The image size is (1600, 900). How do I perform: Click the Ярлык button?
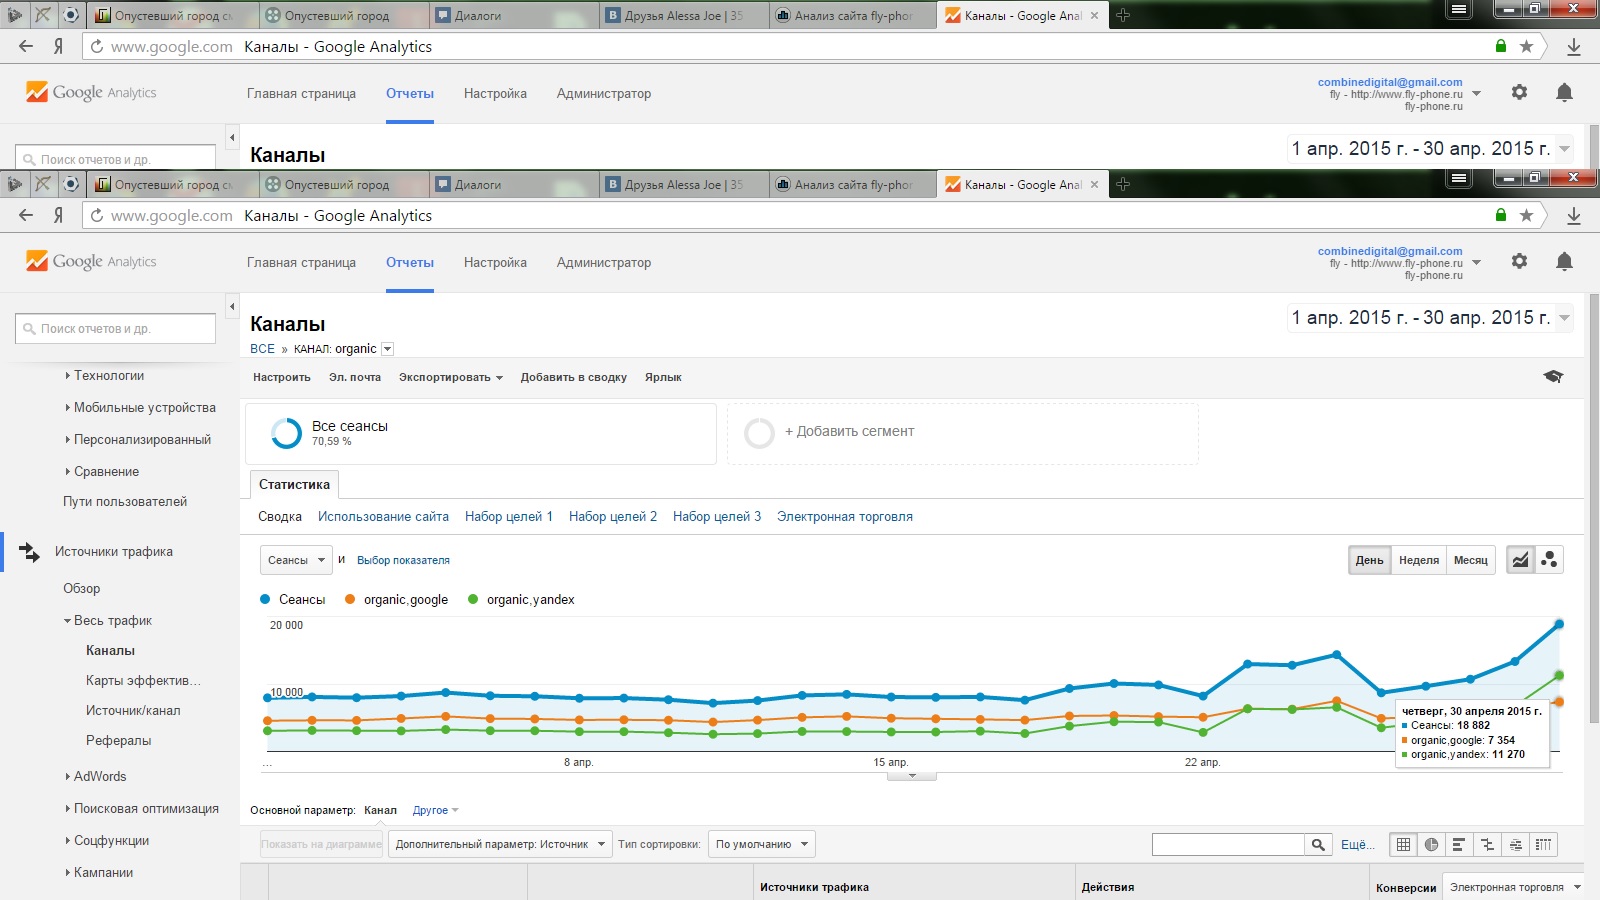coord(663,377)
